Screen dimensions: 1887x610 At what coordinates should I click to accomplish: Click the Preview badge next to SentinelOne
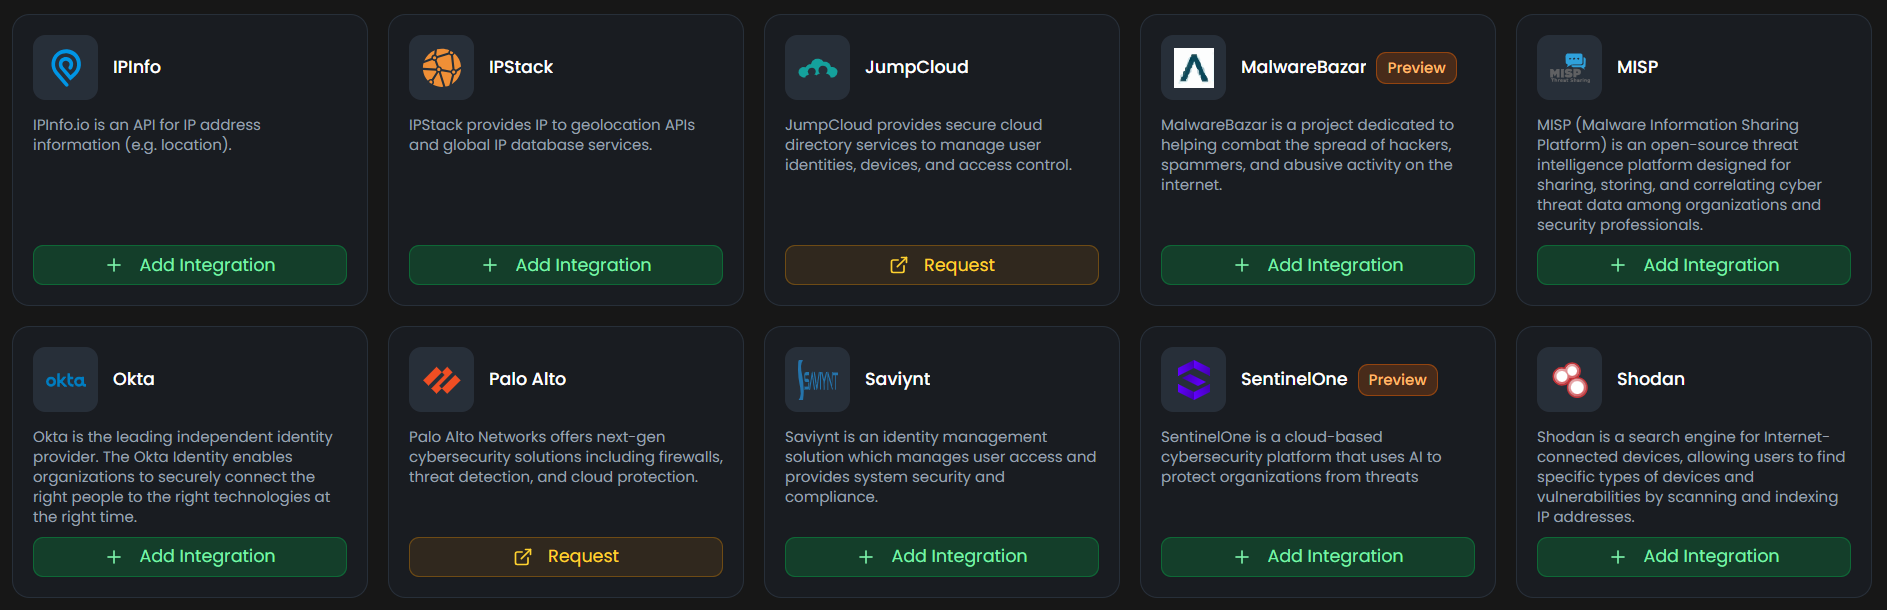click(x=1397, y=380)
